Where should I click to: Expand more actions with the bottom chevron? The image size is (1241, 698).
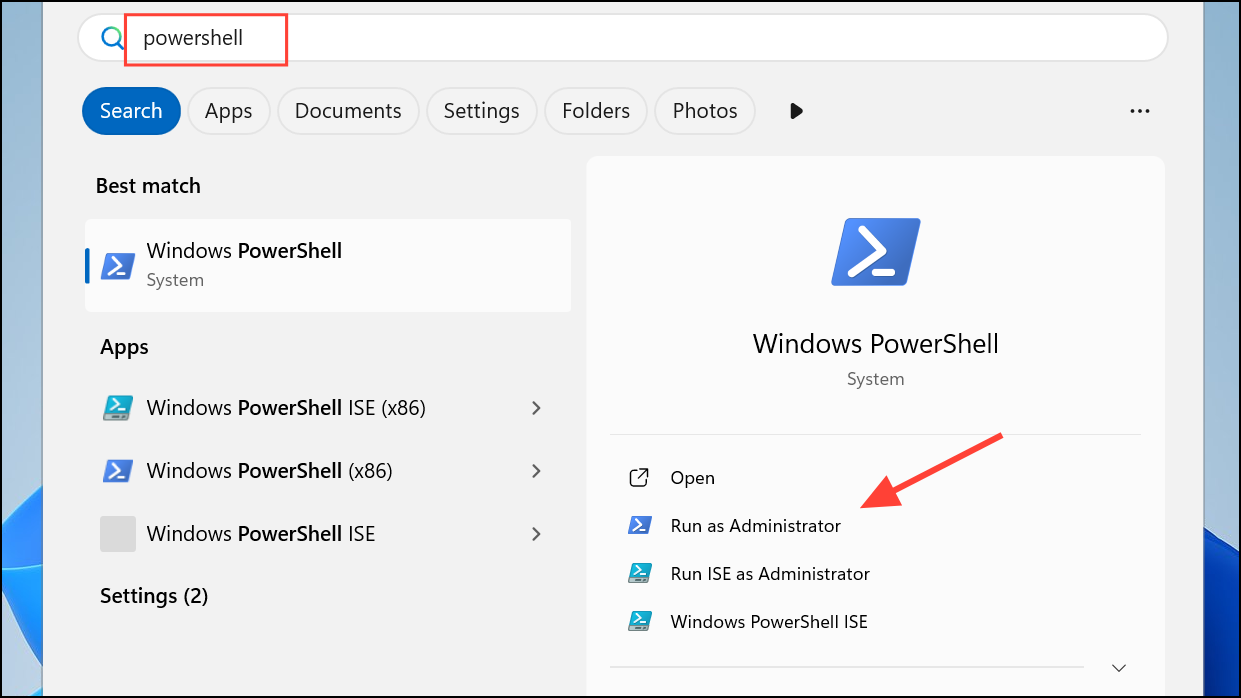coord(1118,666)
